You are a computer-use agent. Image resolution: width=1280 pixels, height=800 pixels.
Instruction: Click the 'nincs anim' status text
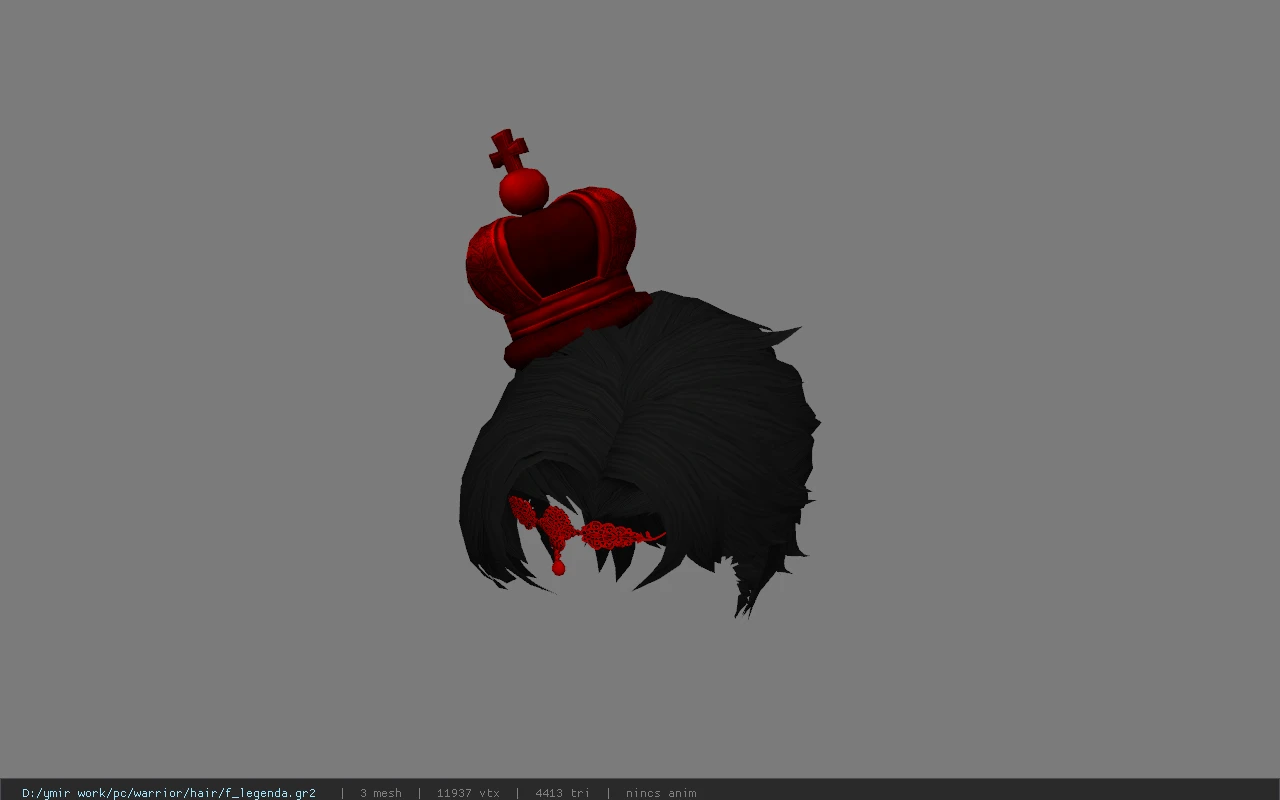pyautogui.click(x=661, y=793)
